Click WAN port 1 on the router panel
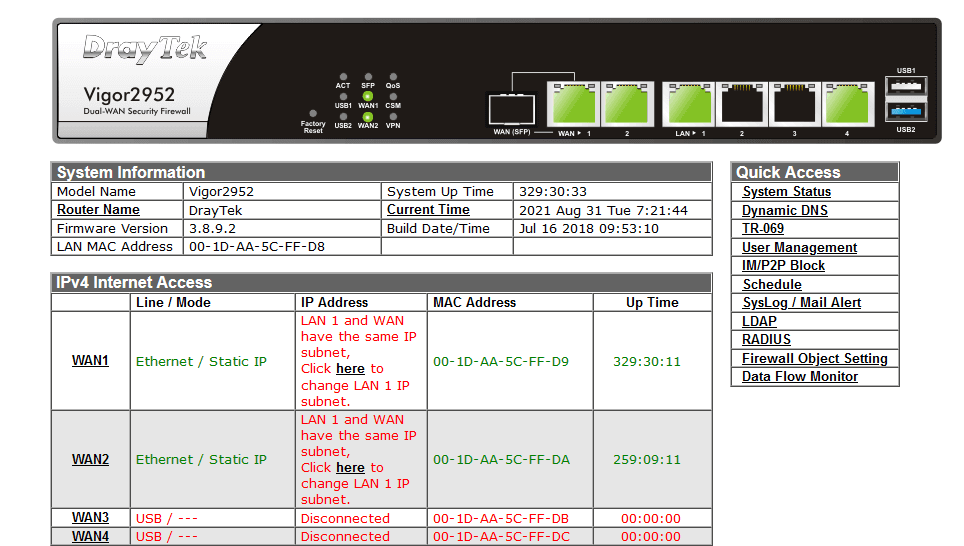 (573, 104)
